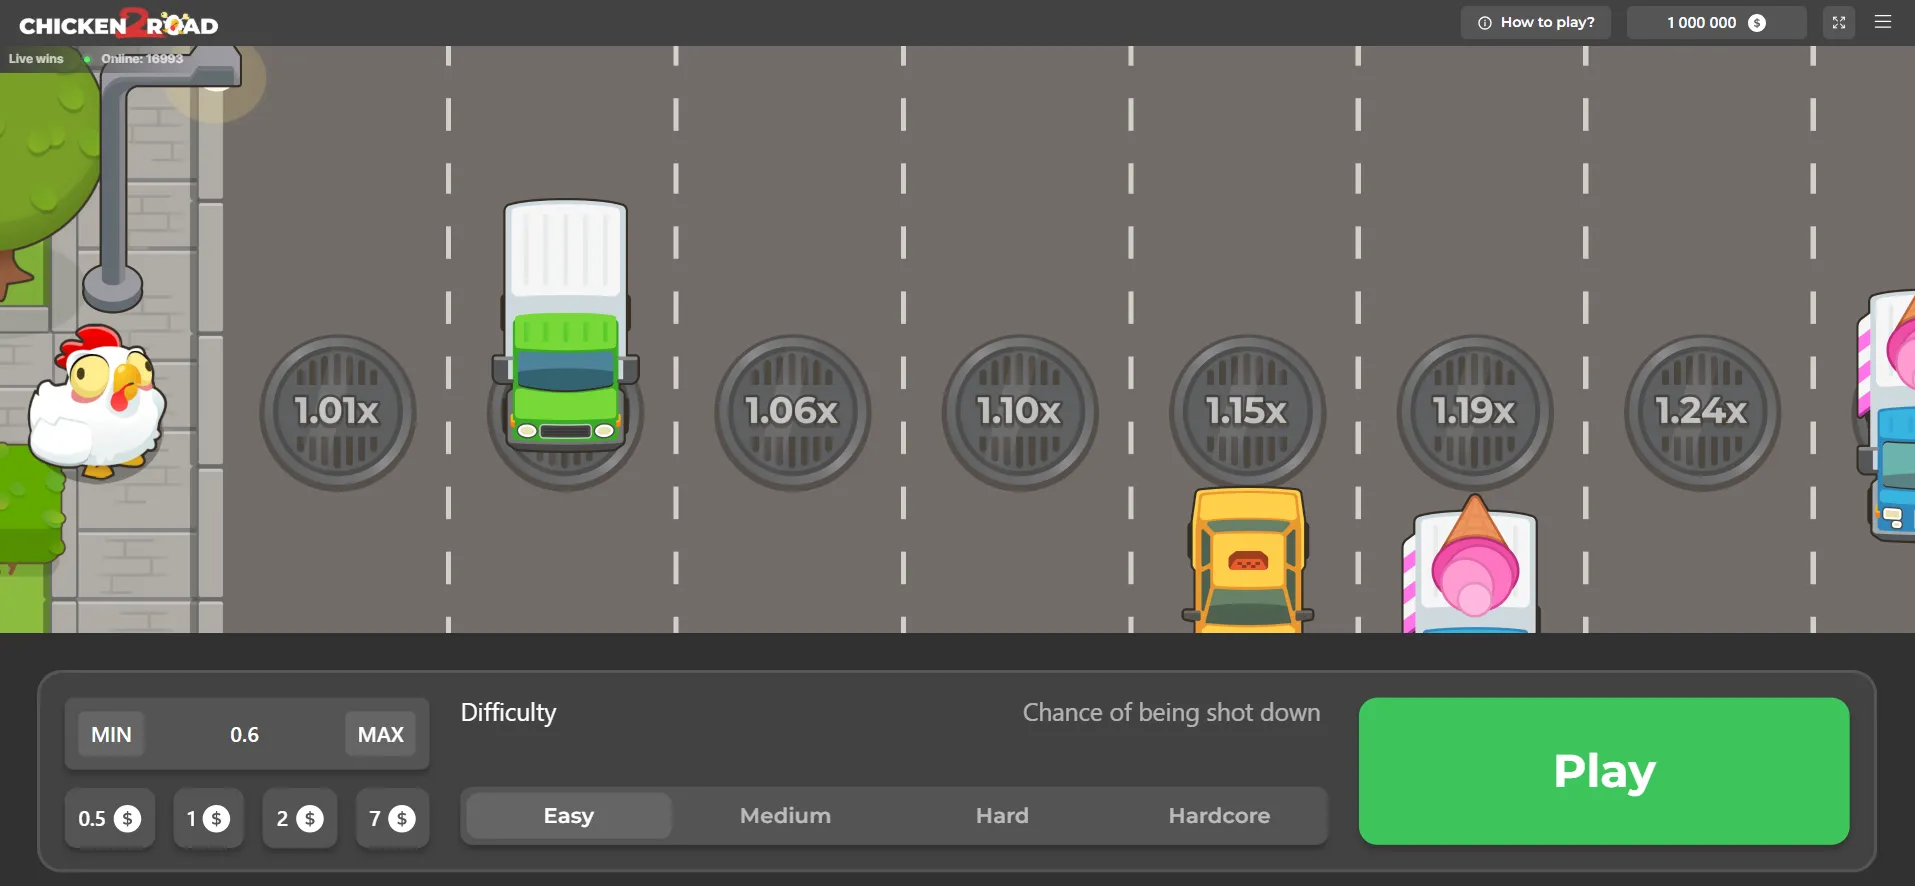
Task: Pick the 0.5 dollar bet preset
Action: pos(110,819)
